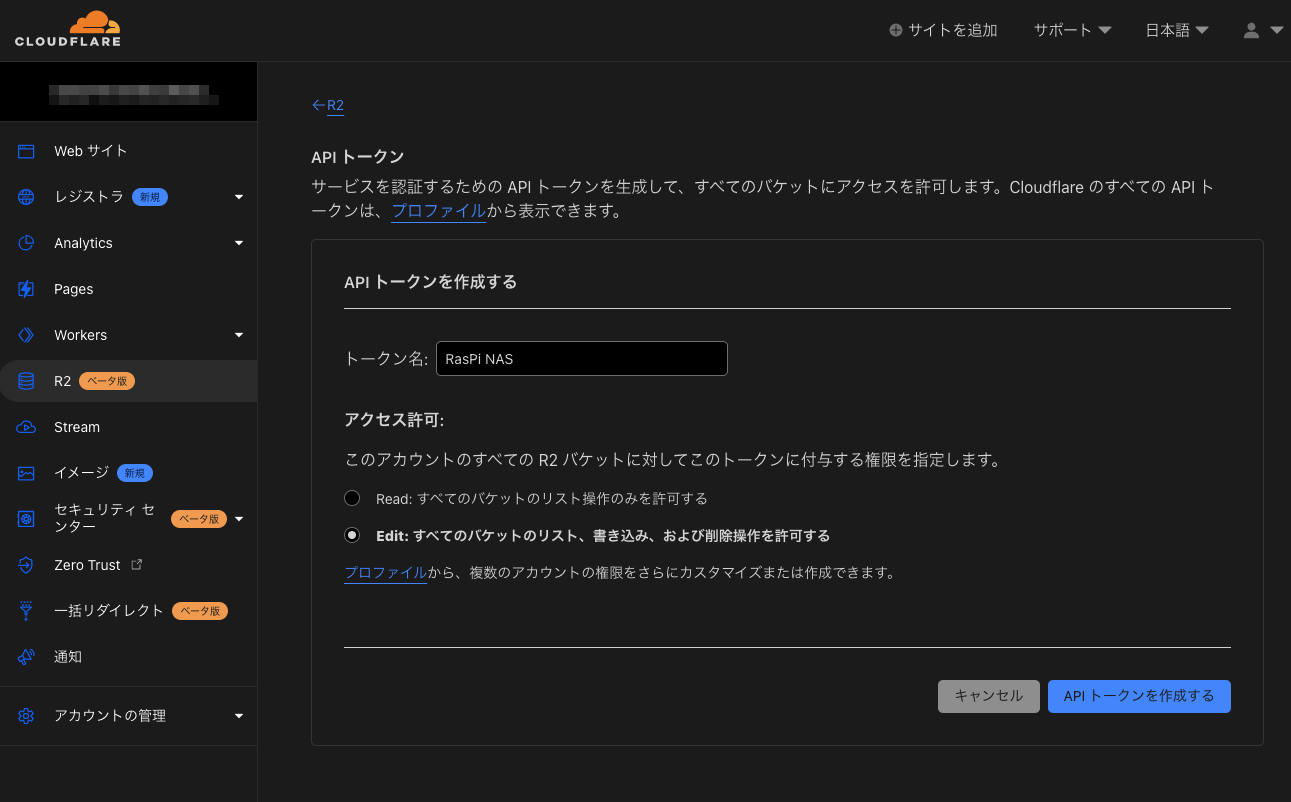Click the 一括リダイレクト ベータ版 badge
The height and width of the screenshot is (802, 1291).
200,611
